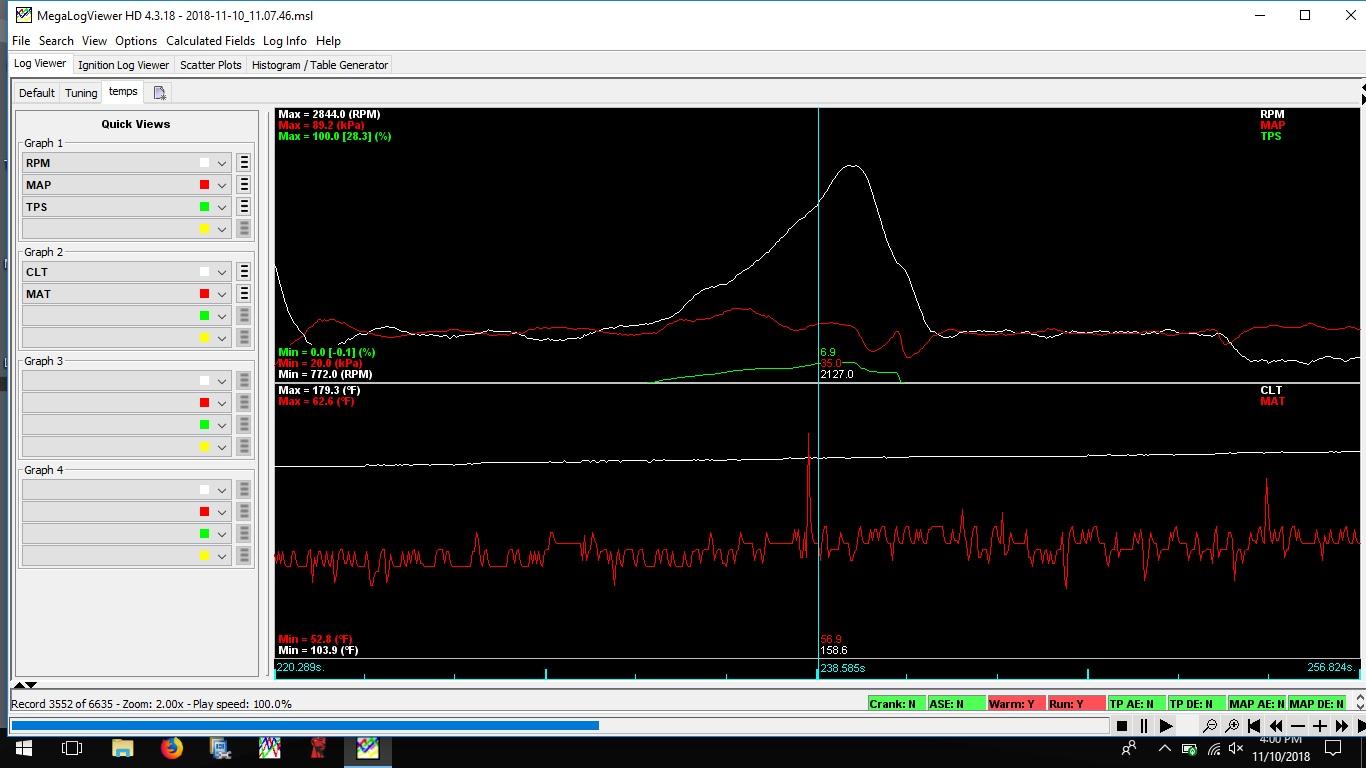Jump to beginning of the log

pyautogui.click(x=1254, y=726)
